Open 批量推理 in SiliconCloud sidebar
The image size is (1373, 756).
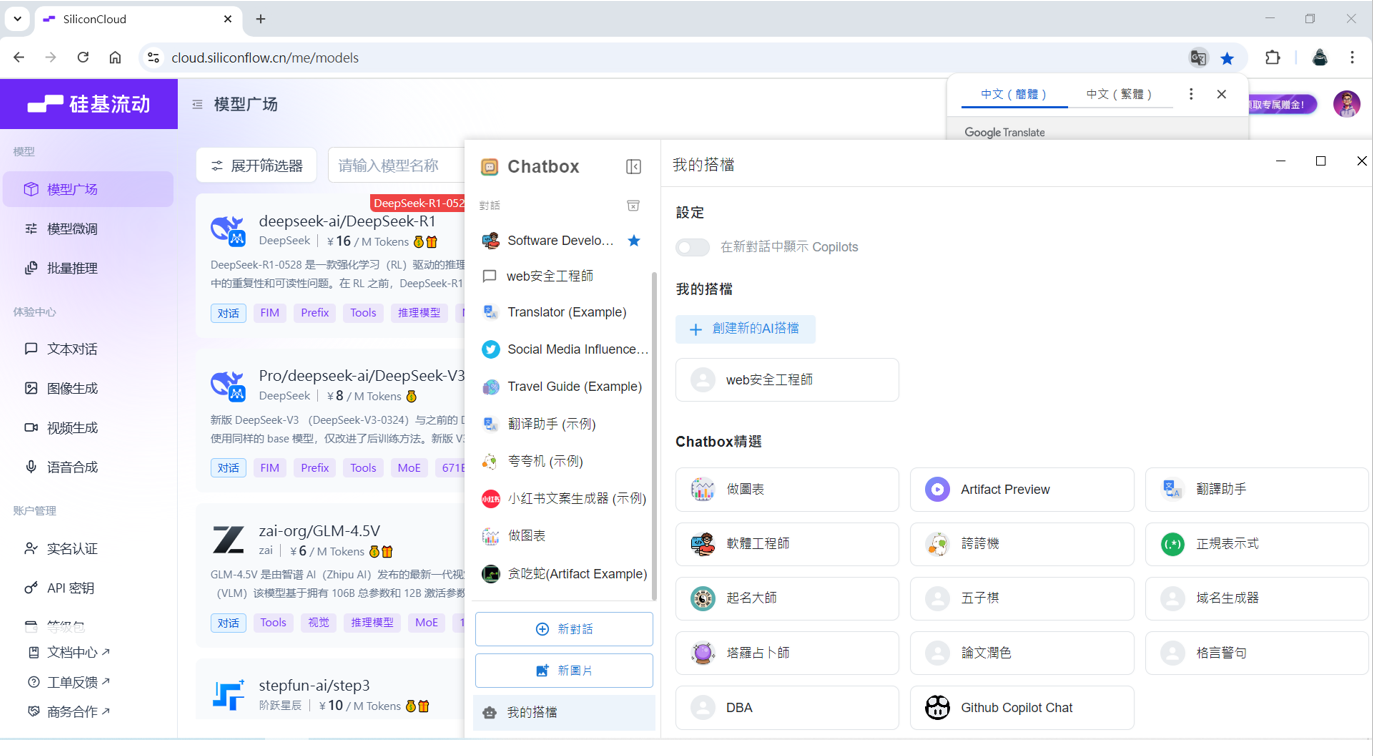[88, 268]
